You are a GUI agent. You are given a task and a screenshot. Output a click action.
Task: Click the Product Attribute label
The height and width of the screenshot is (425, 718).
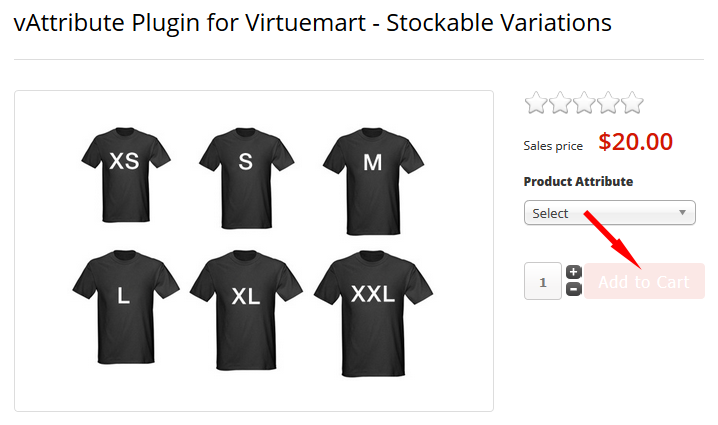578,182
